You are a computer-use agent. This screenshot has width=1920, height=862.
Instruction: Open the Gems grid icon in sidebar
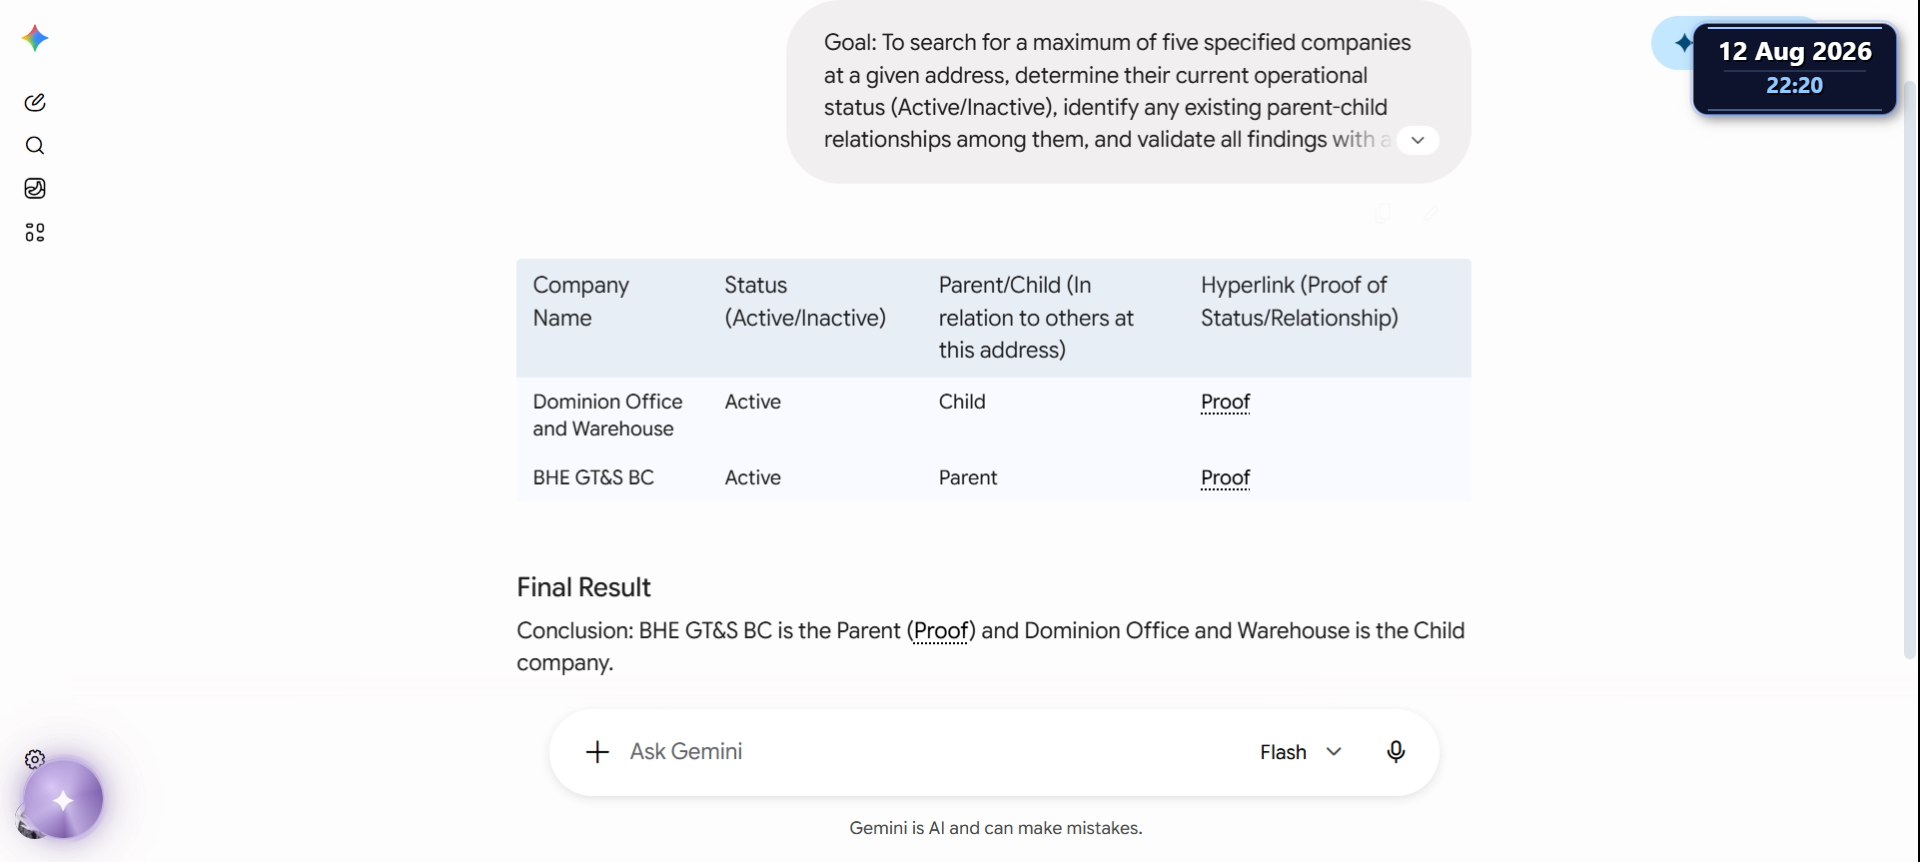35,233
